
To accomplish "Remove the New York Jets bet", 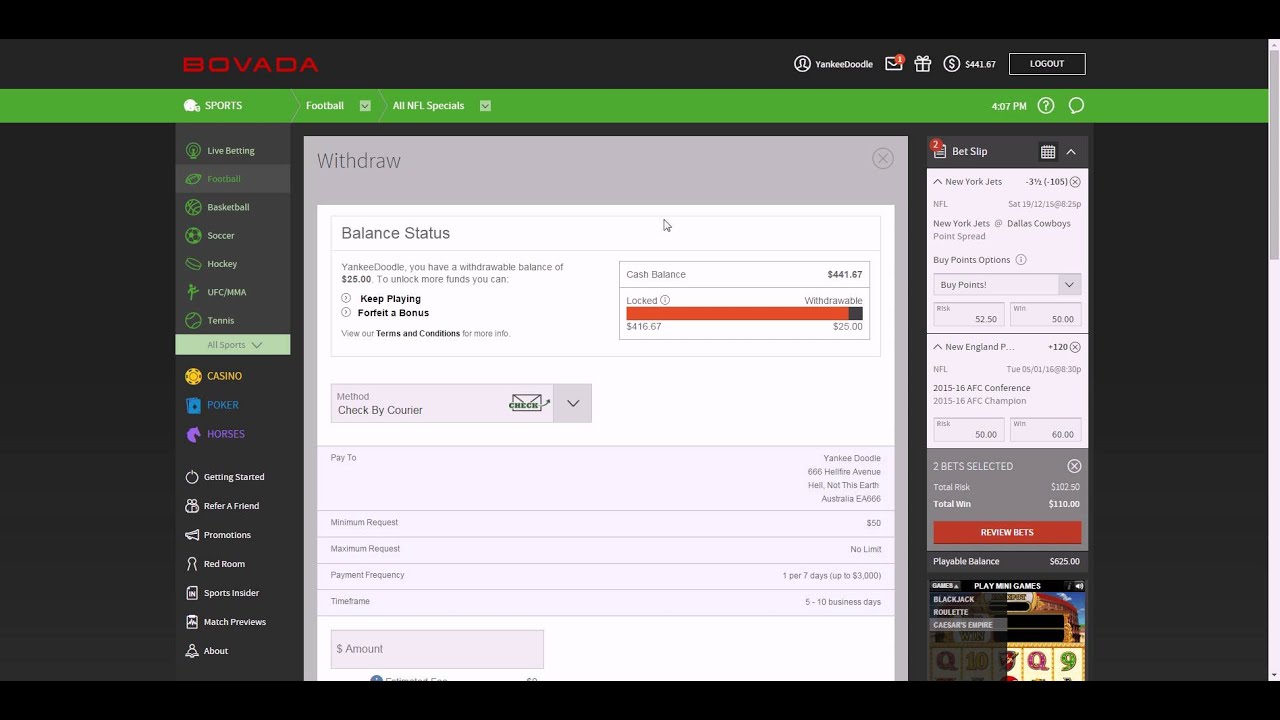I will (x=1075, y=182).
